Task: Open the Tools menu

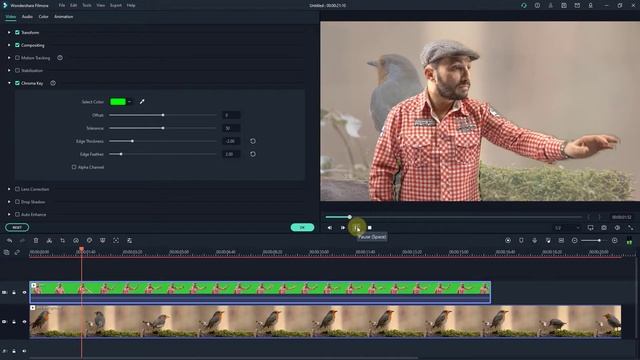Action: [87, 5]
